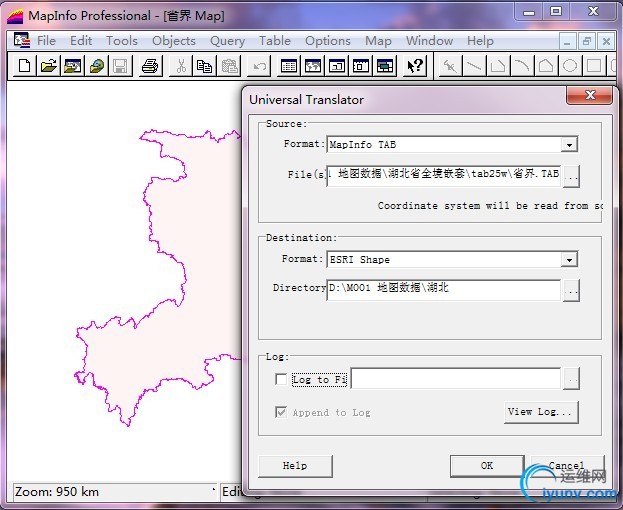623x510 pixels.
Task: Select the Arc drawing tool
Action: click(x=522, y=66)
